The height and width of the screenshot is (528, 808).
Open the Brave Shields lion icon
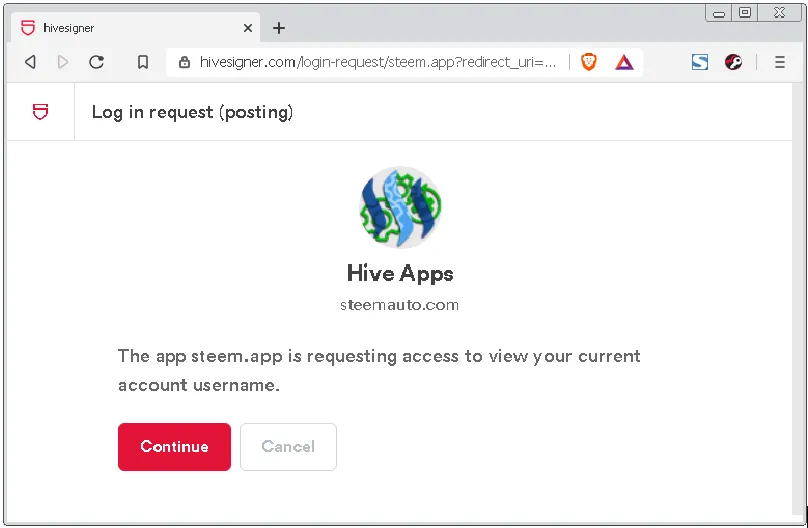tap(588, 62)
